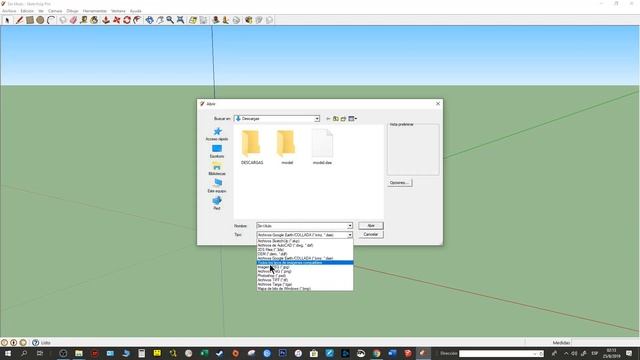Viewport: 640px width, 360px height.
Task: Select the Paint Bucket tool
Action: pos(94,20)
